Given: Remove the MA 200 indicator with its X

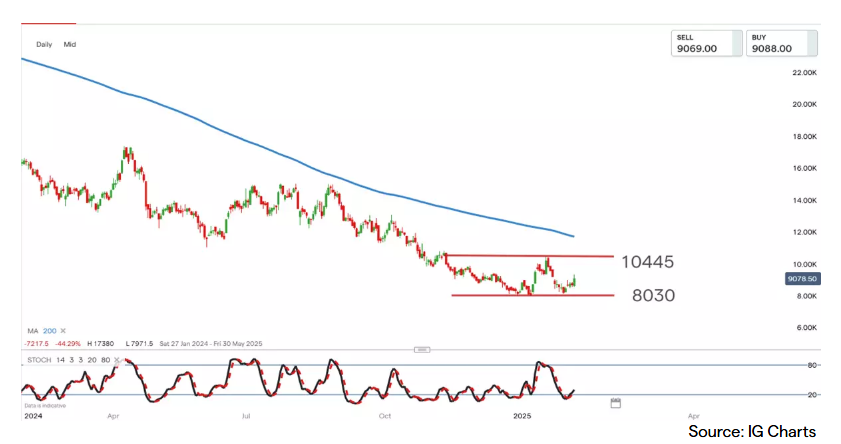Looking at the screenshot, I should coord(63,331).
